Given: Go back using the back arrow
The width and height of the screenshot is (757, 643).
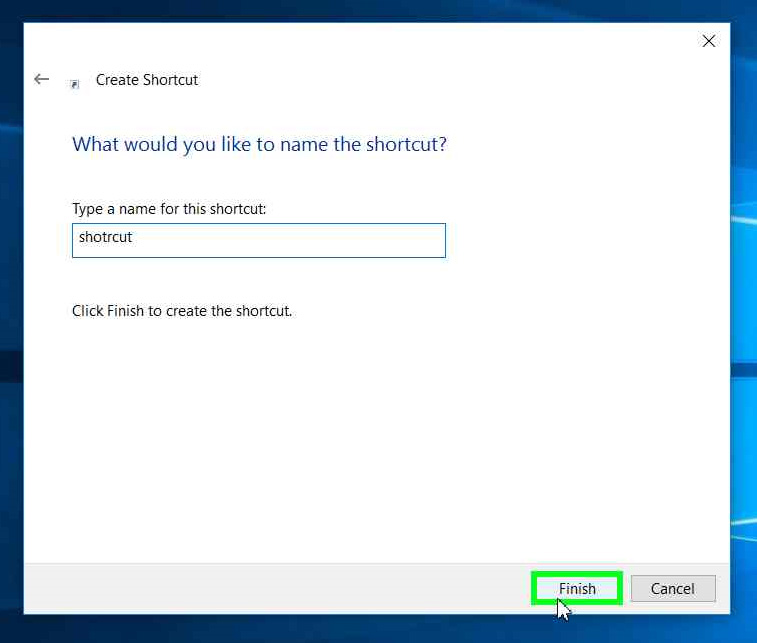Looking at the screenshot, I should pos(42,79).
